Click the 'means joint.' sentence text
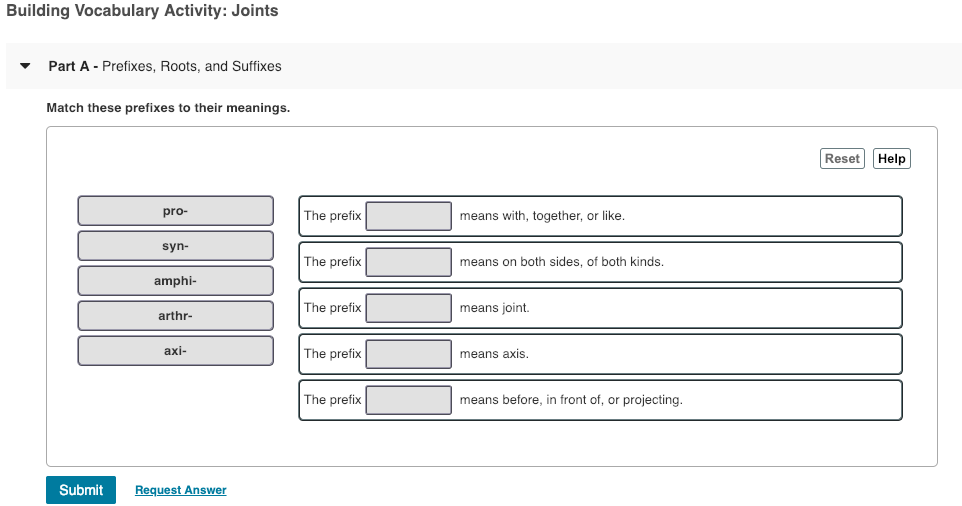 click(x=494, y=308)
